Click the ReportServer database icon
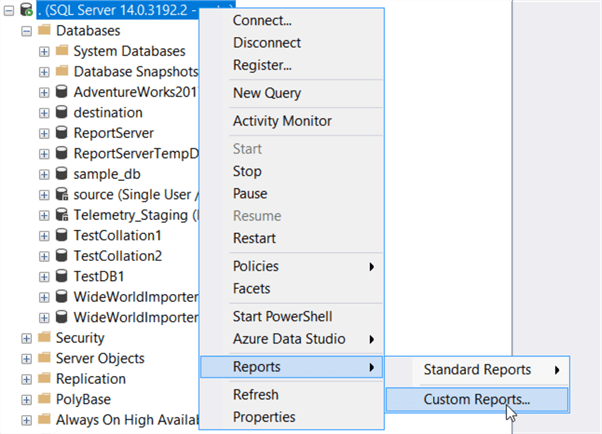Image resolution: width=602 pixels, height=434 pixels. (x=61, y=133)
